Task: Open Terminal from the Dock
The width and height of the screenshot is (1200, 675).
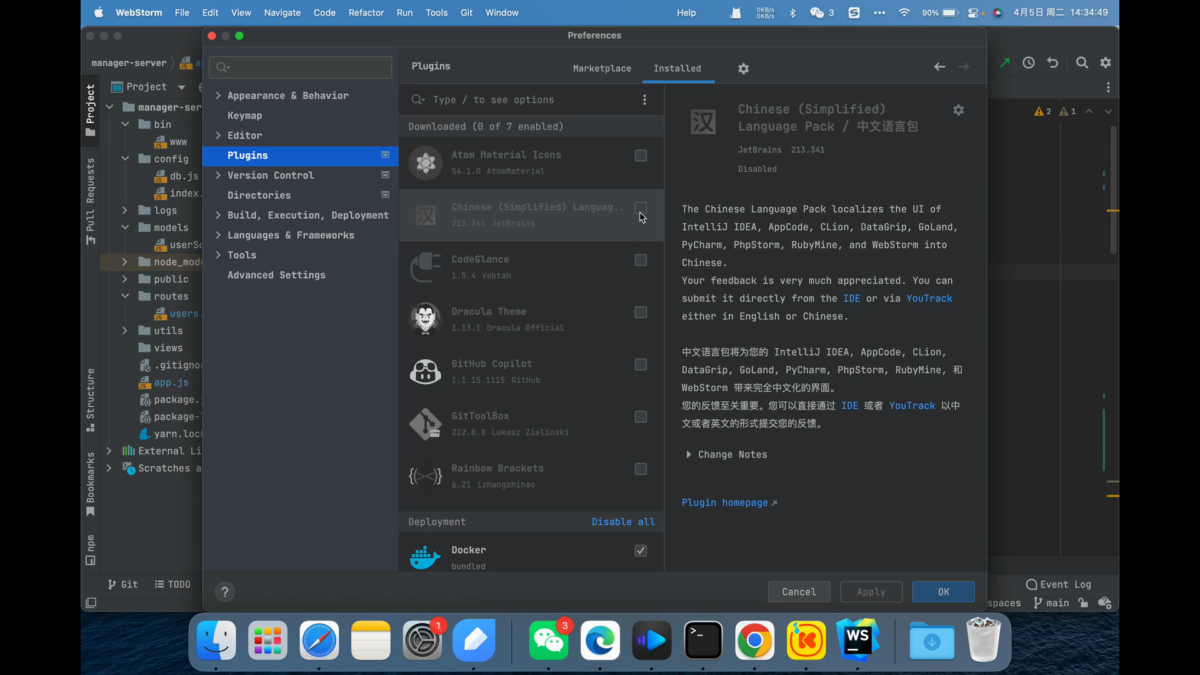Action: pos(703,641)
